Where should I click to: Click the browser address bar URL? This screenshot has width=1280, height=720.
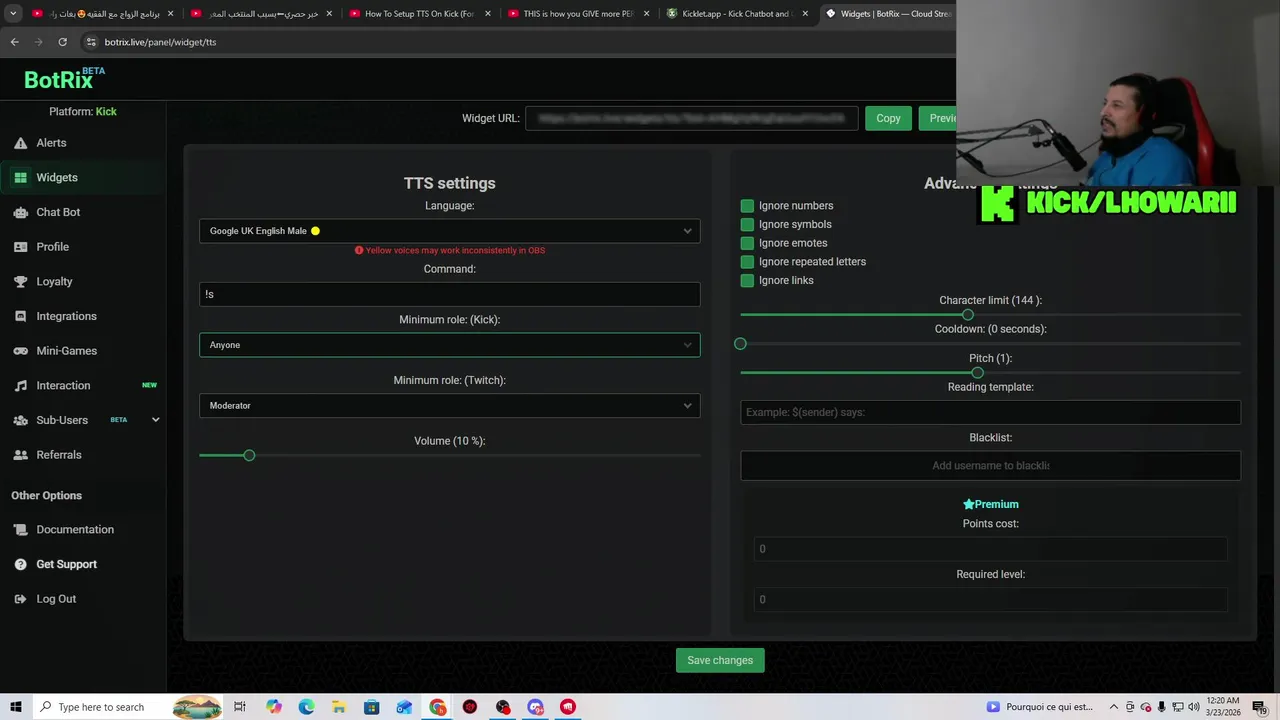coord(160,42)
